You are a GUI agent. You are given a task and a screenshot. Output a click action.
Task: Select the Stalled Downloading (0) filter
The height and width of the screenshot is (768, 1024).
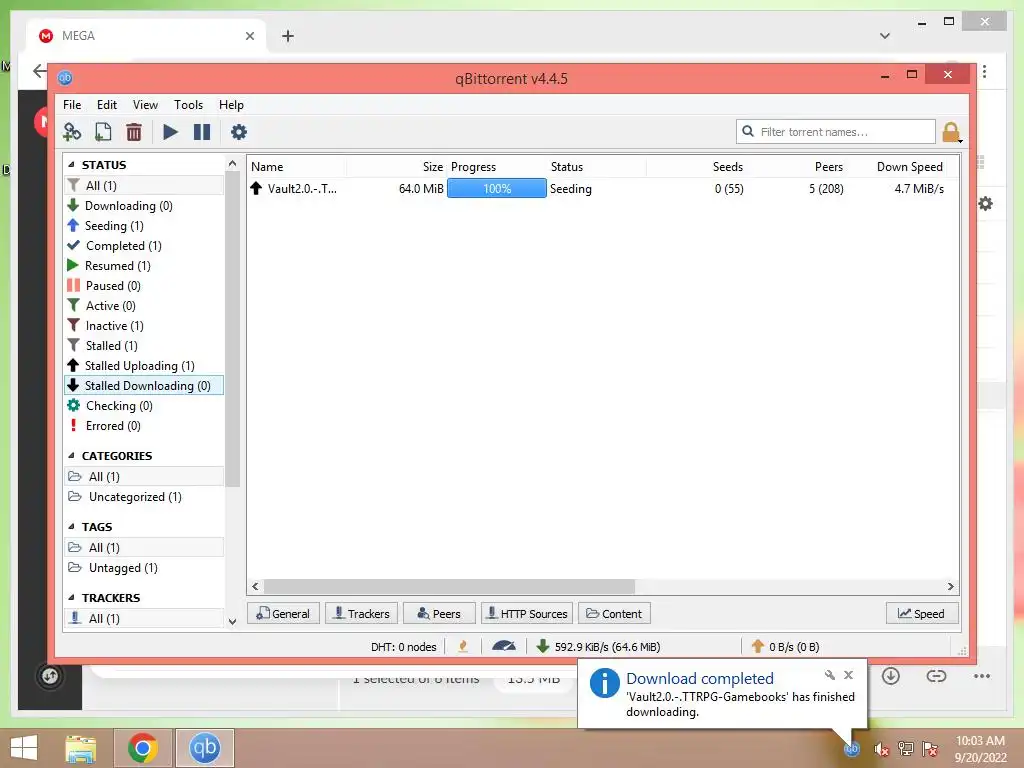coord(144,385)
